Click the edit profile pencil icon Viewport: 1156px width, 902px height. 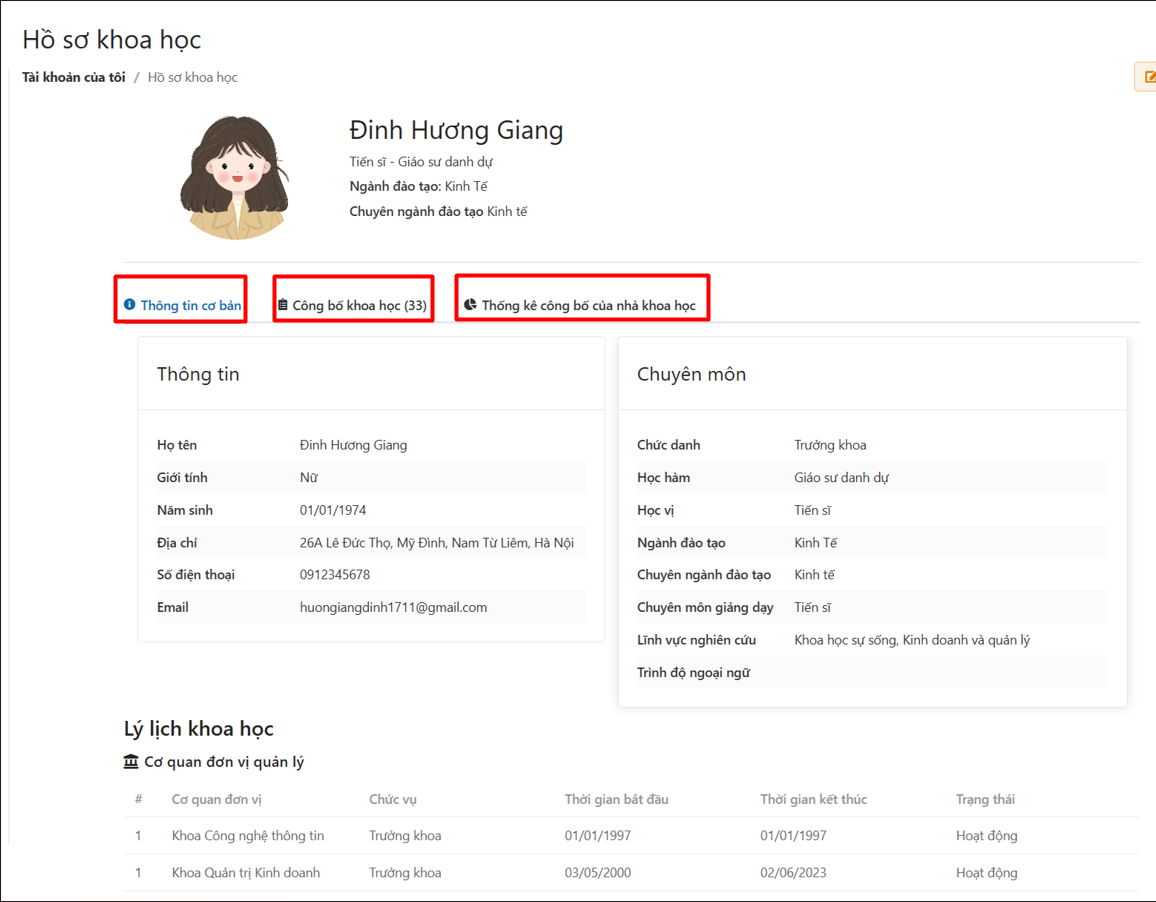[x=1148, y=76]
